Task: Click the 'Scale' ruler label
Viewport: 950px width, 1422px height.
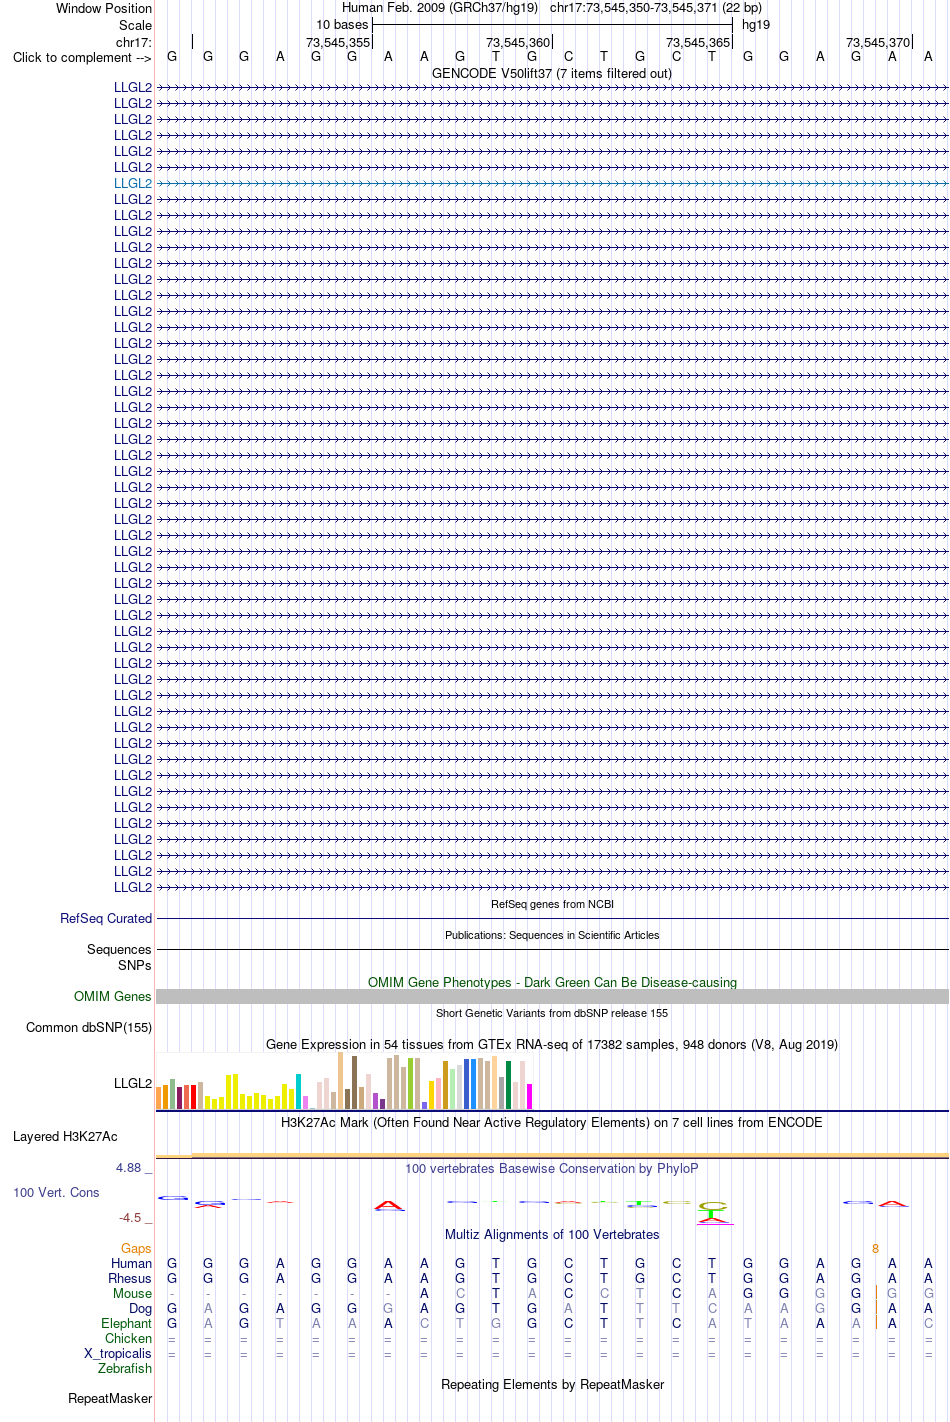Action: (x=135, y=25)
